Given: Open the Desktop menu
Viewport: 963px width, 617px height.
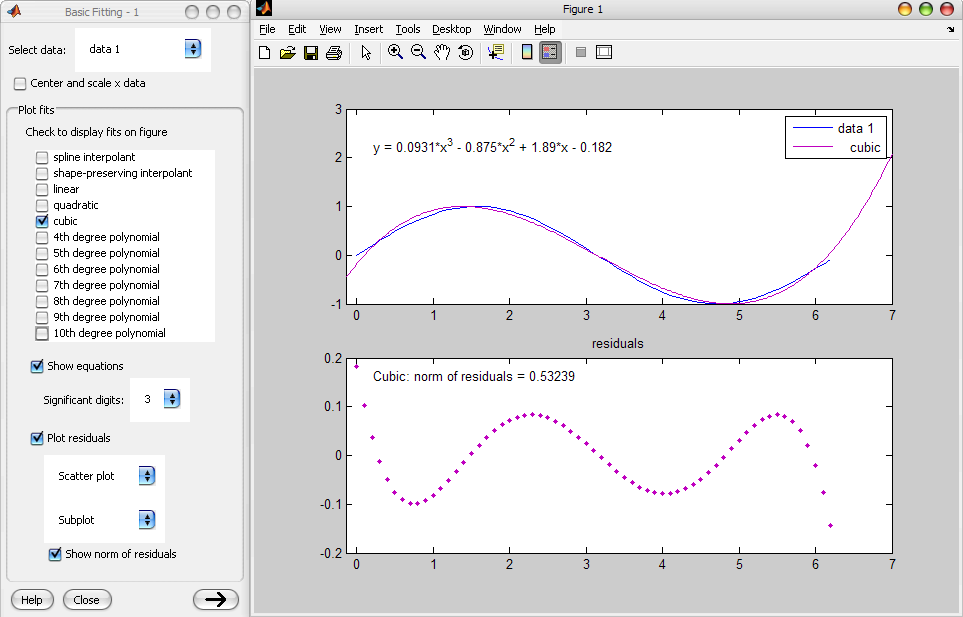Looking at the screenshot, I should (x=452, y=29).
